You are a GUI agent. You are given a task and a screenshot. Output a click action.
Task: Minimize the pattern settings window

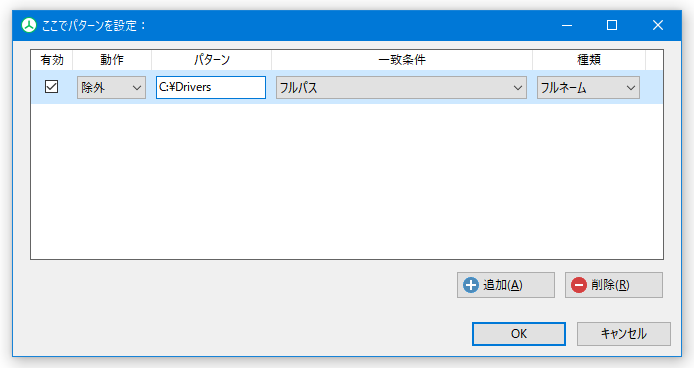(567, 25)
